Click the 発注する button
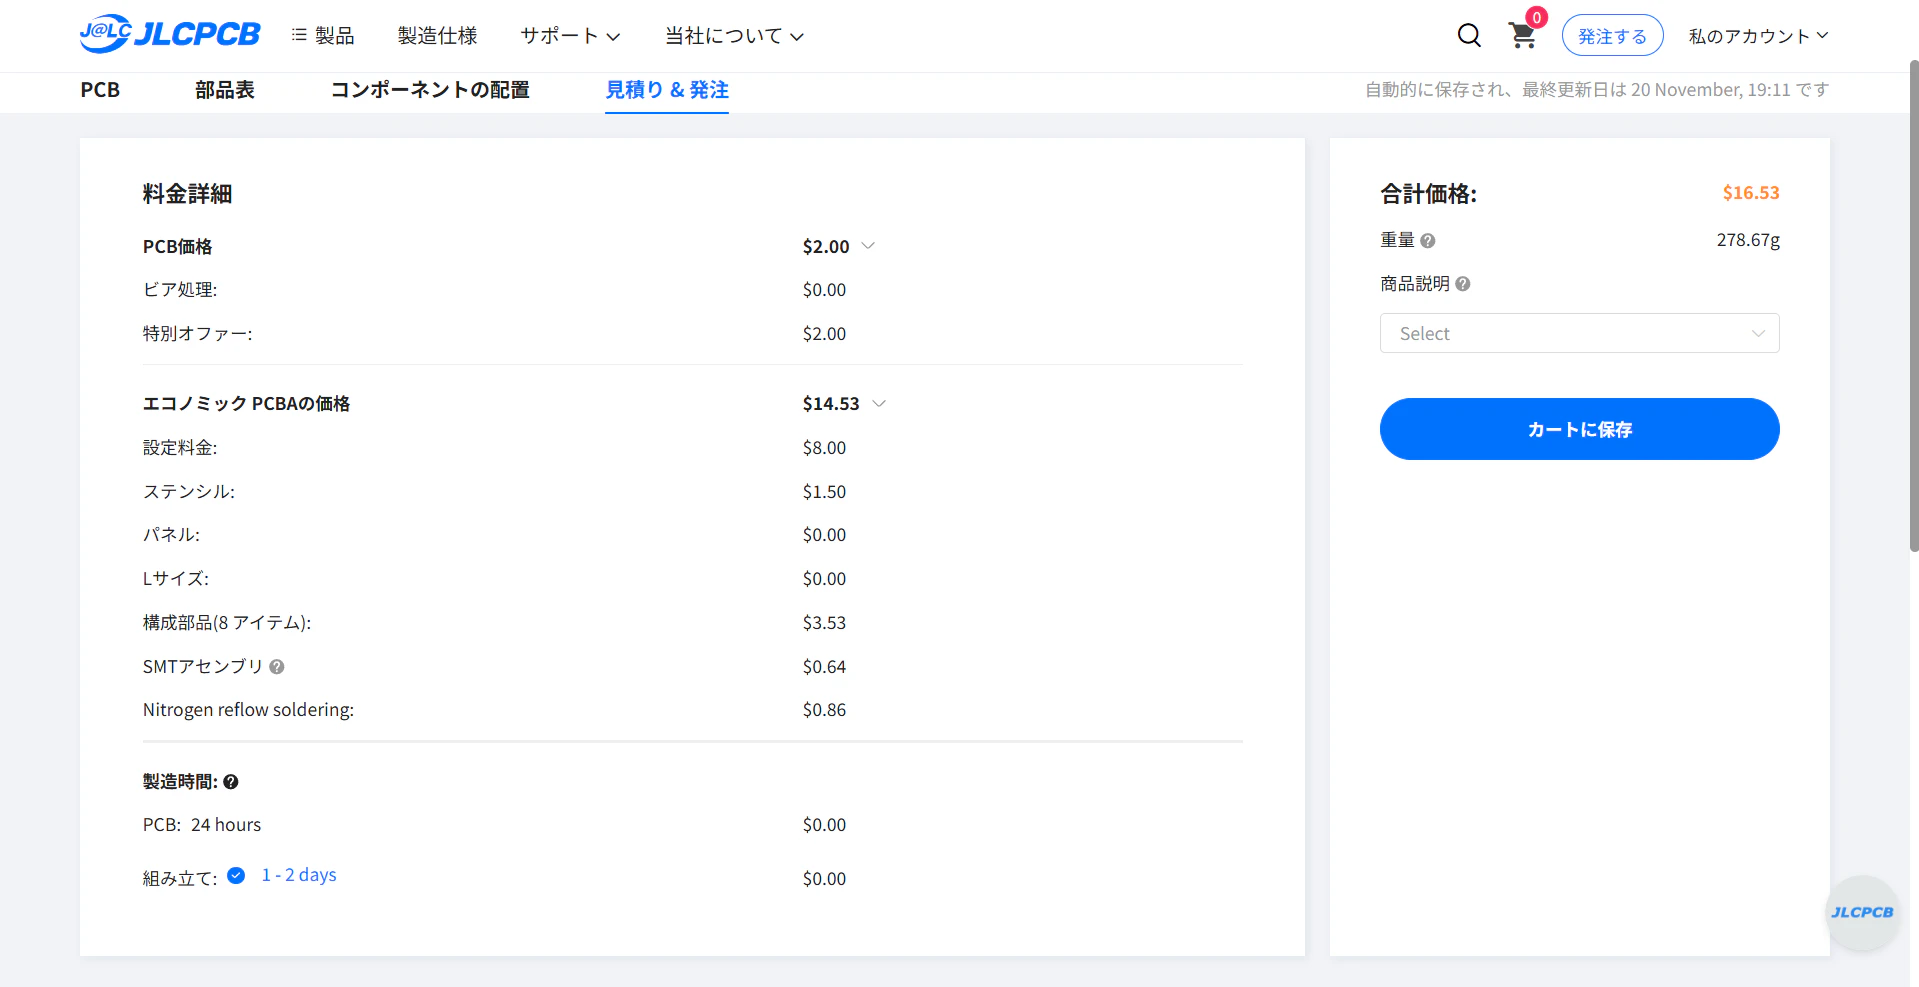 pyautogui.click(x=1612, y=36)
